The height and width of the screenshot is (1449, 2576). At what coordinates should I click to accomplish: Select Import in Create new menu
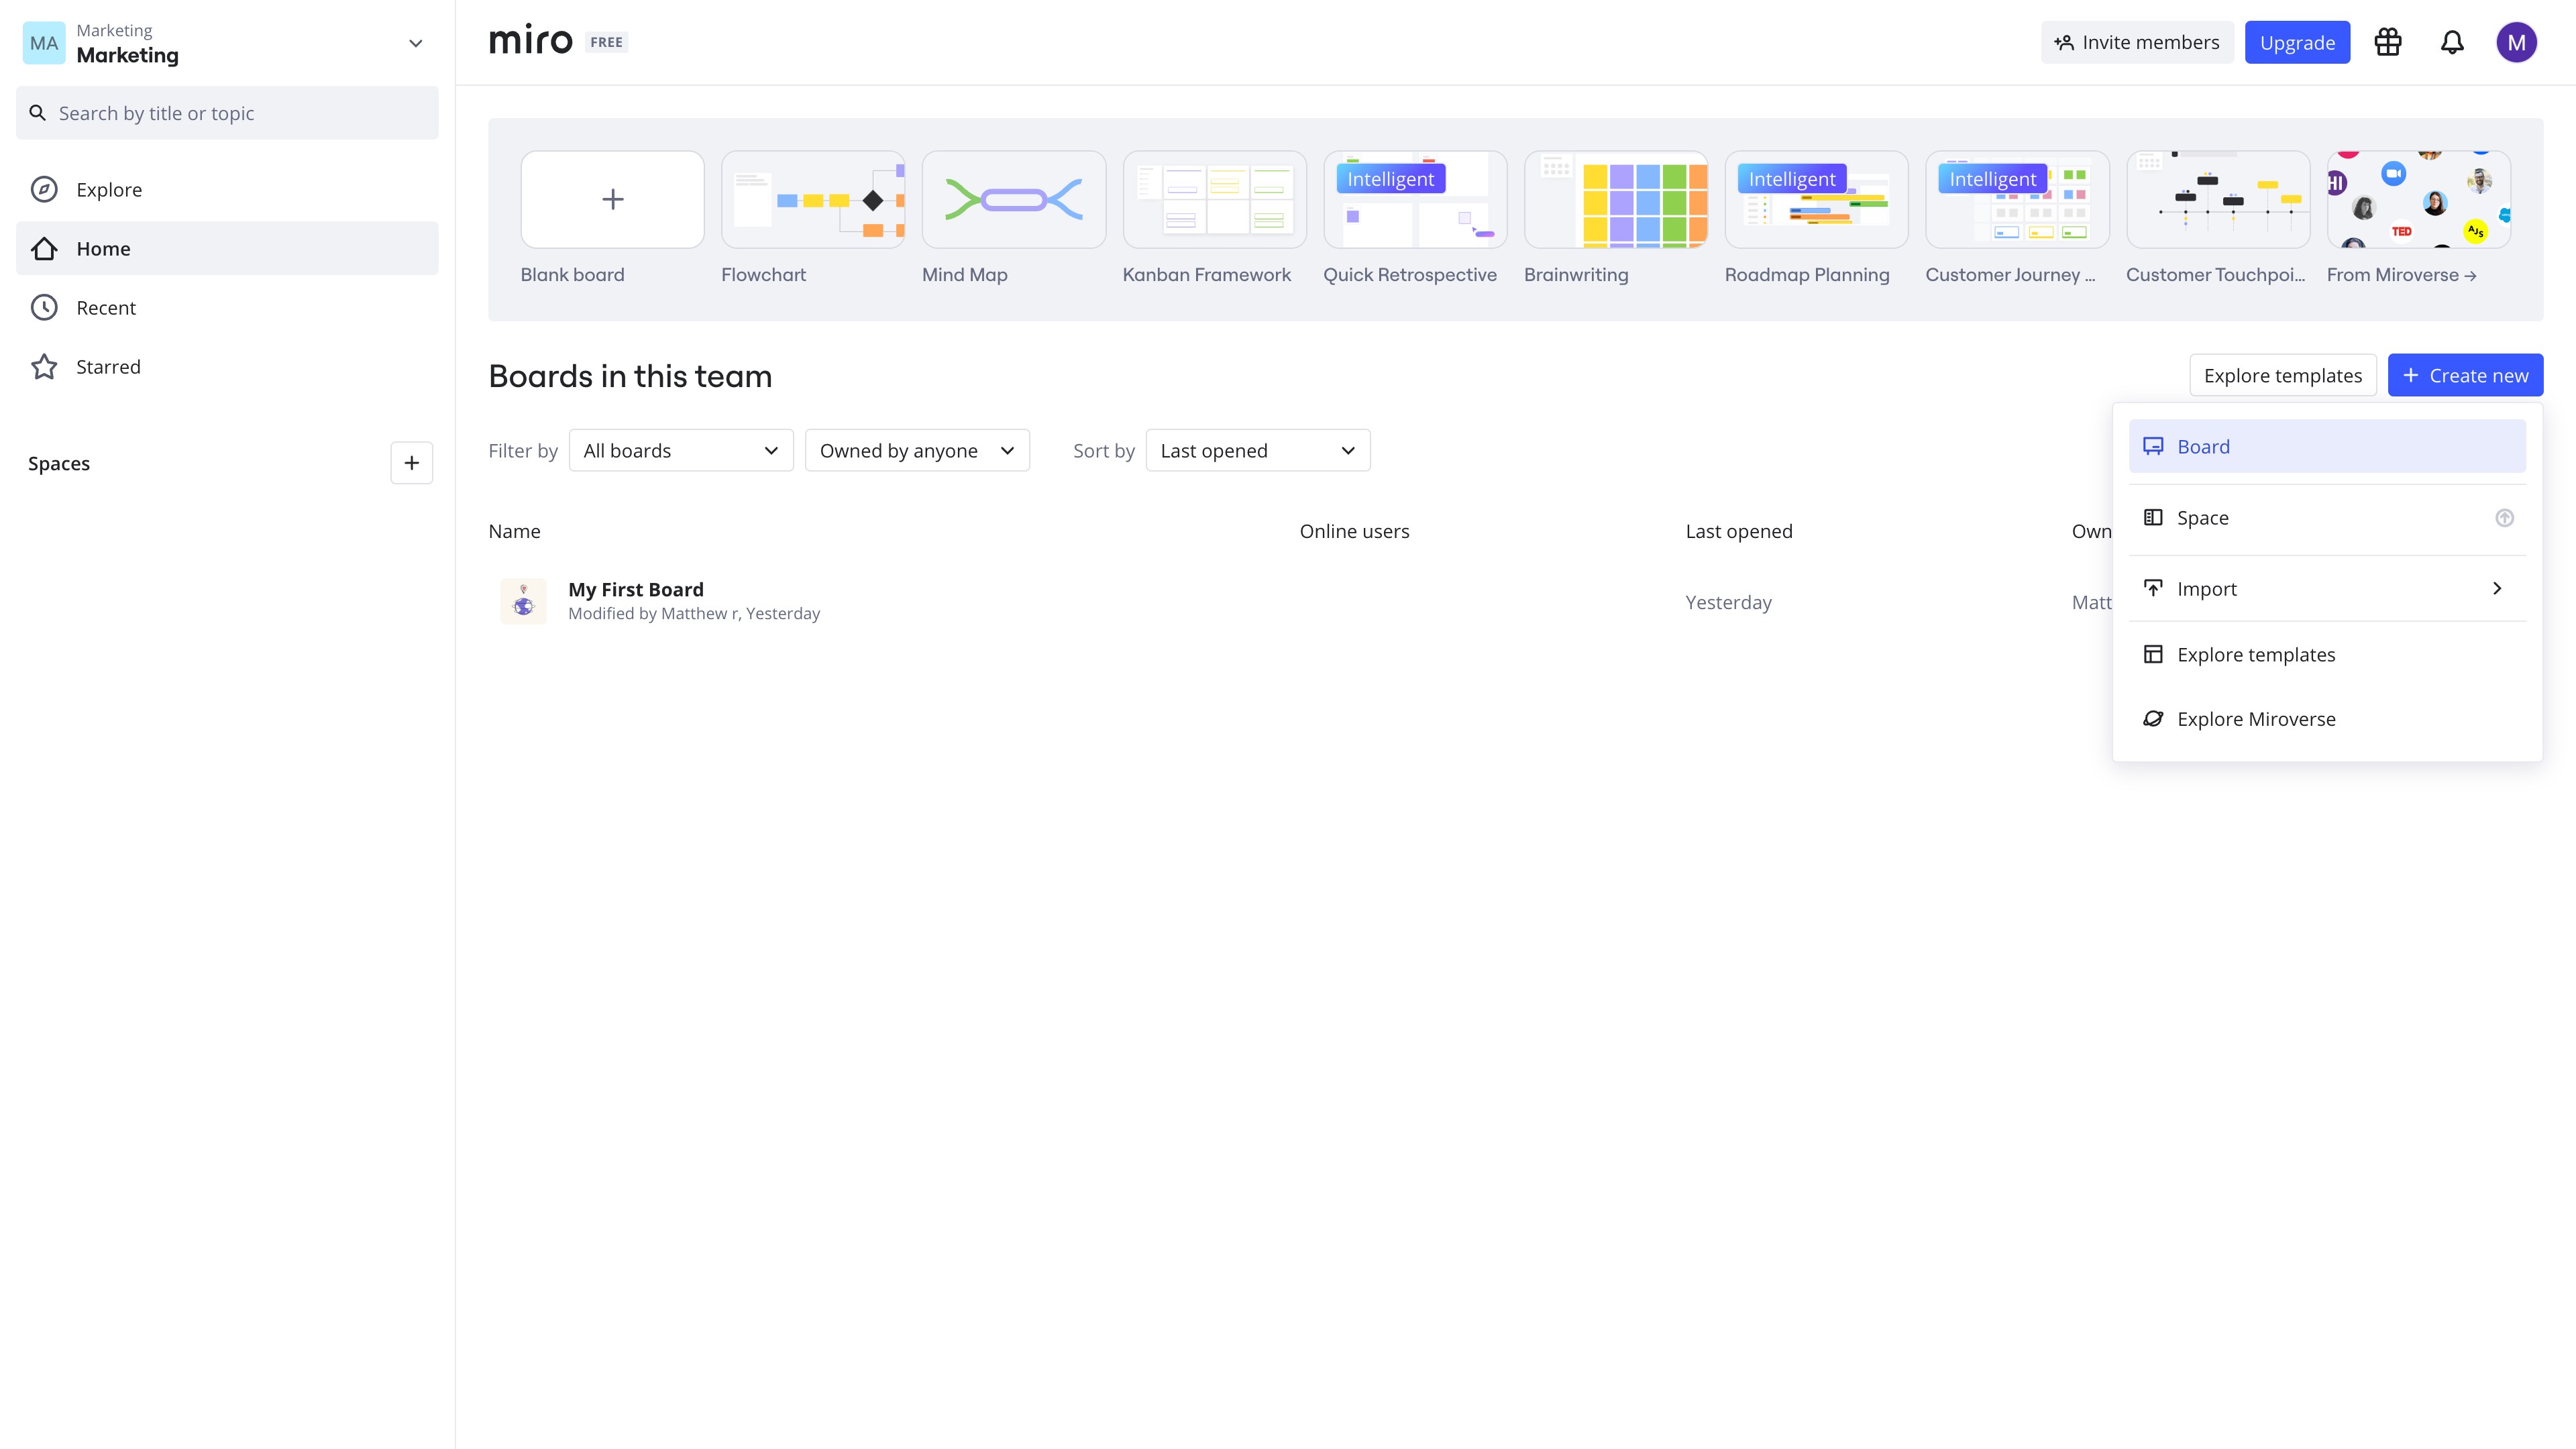tap(2327, 588)
